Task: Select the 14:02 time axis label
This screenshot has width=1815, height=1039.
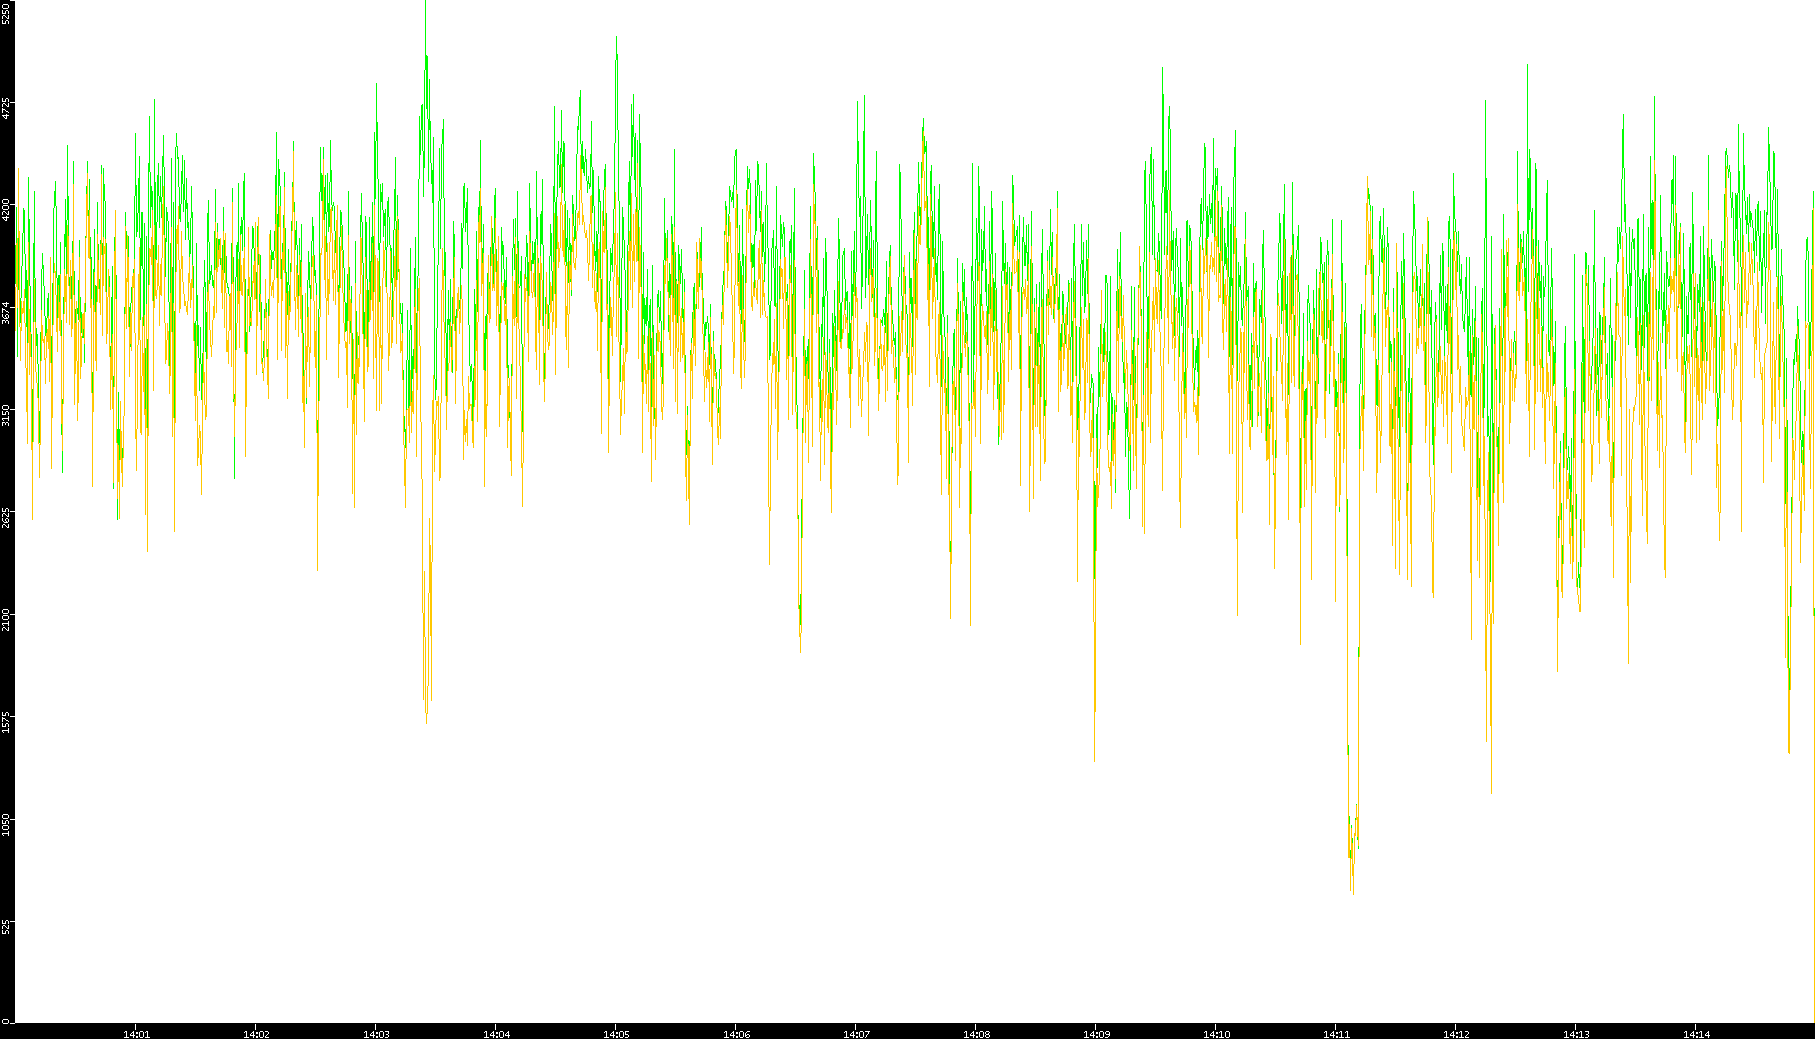Action: (256, 1034)
